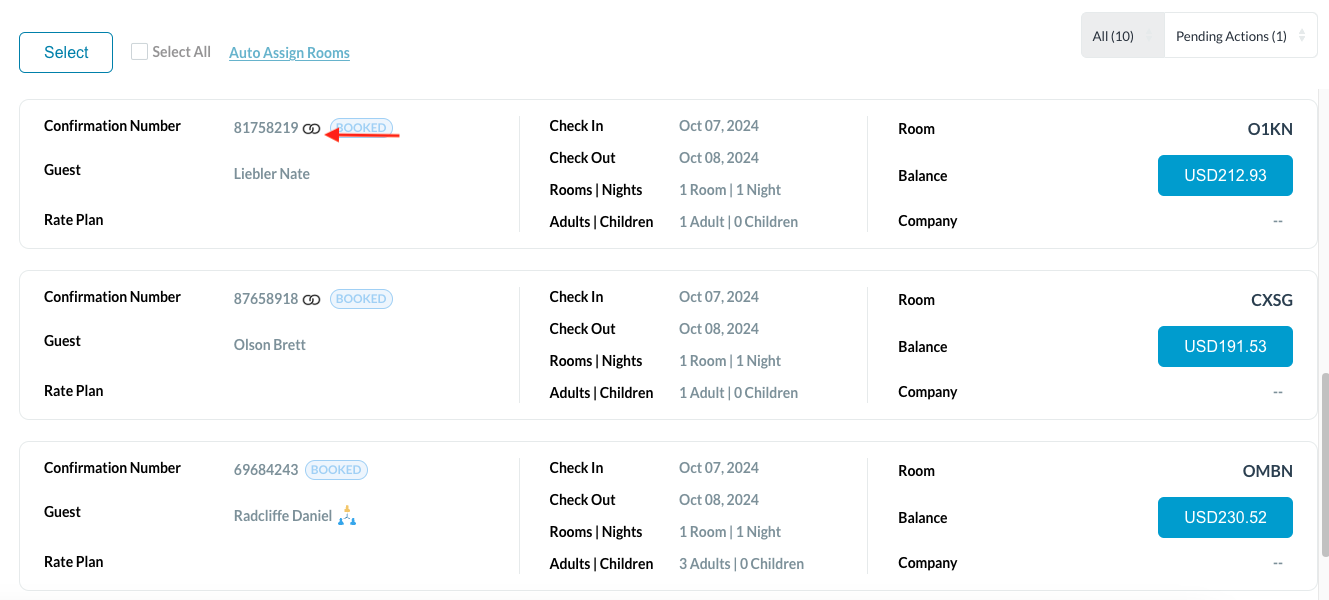
Task: Click the arrows on the Pending Actions (1) filter
Action: pyautogui.click(x=1301, y=36)
